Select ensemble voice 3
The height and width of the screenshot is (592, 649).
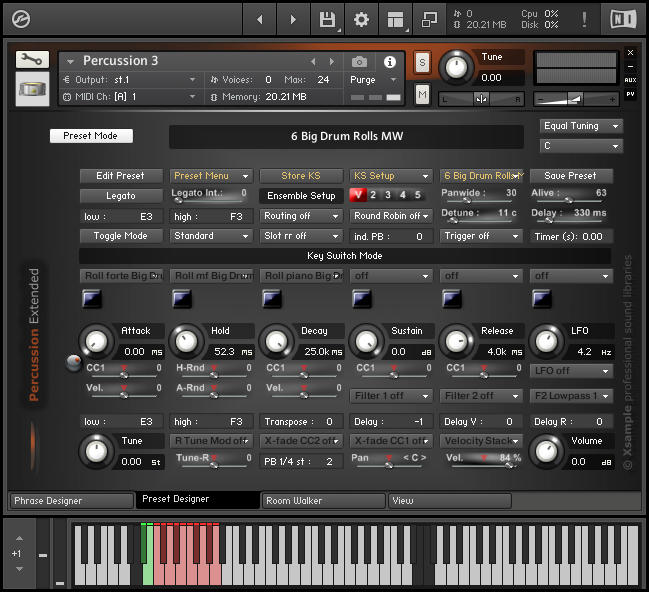(388, 195)
